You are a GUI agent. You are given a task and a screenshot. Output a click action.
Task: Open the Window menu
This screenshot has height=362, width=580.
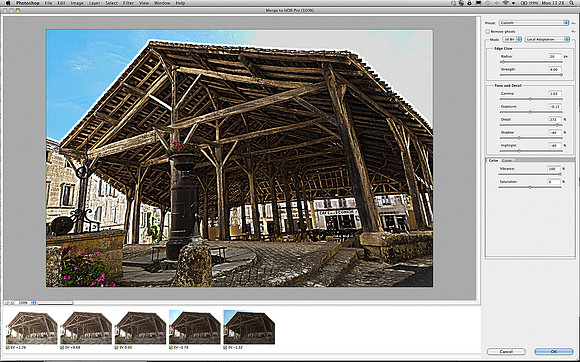pos(162,3)
